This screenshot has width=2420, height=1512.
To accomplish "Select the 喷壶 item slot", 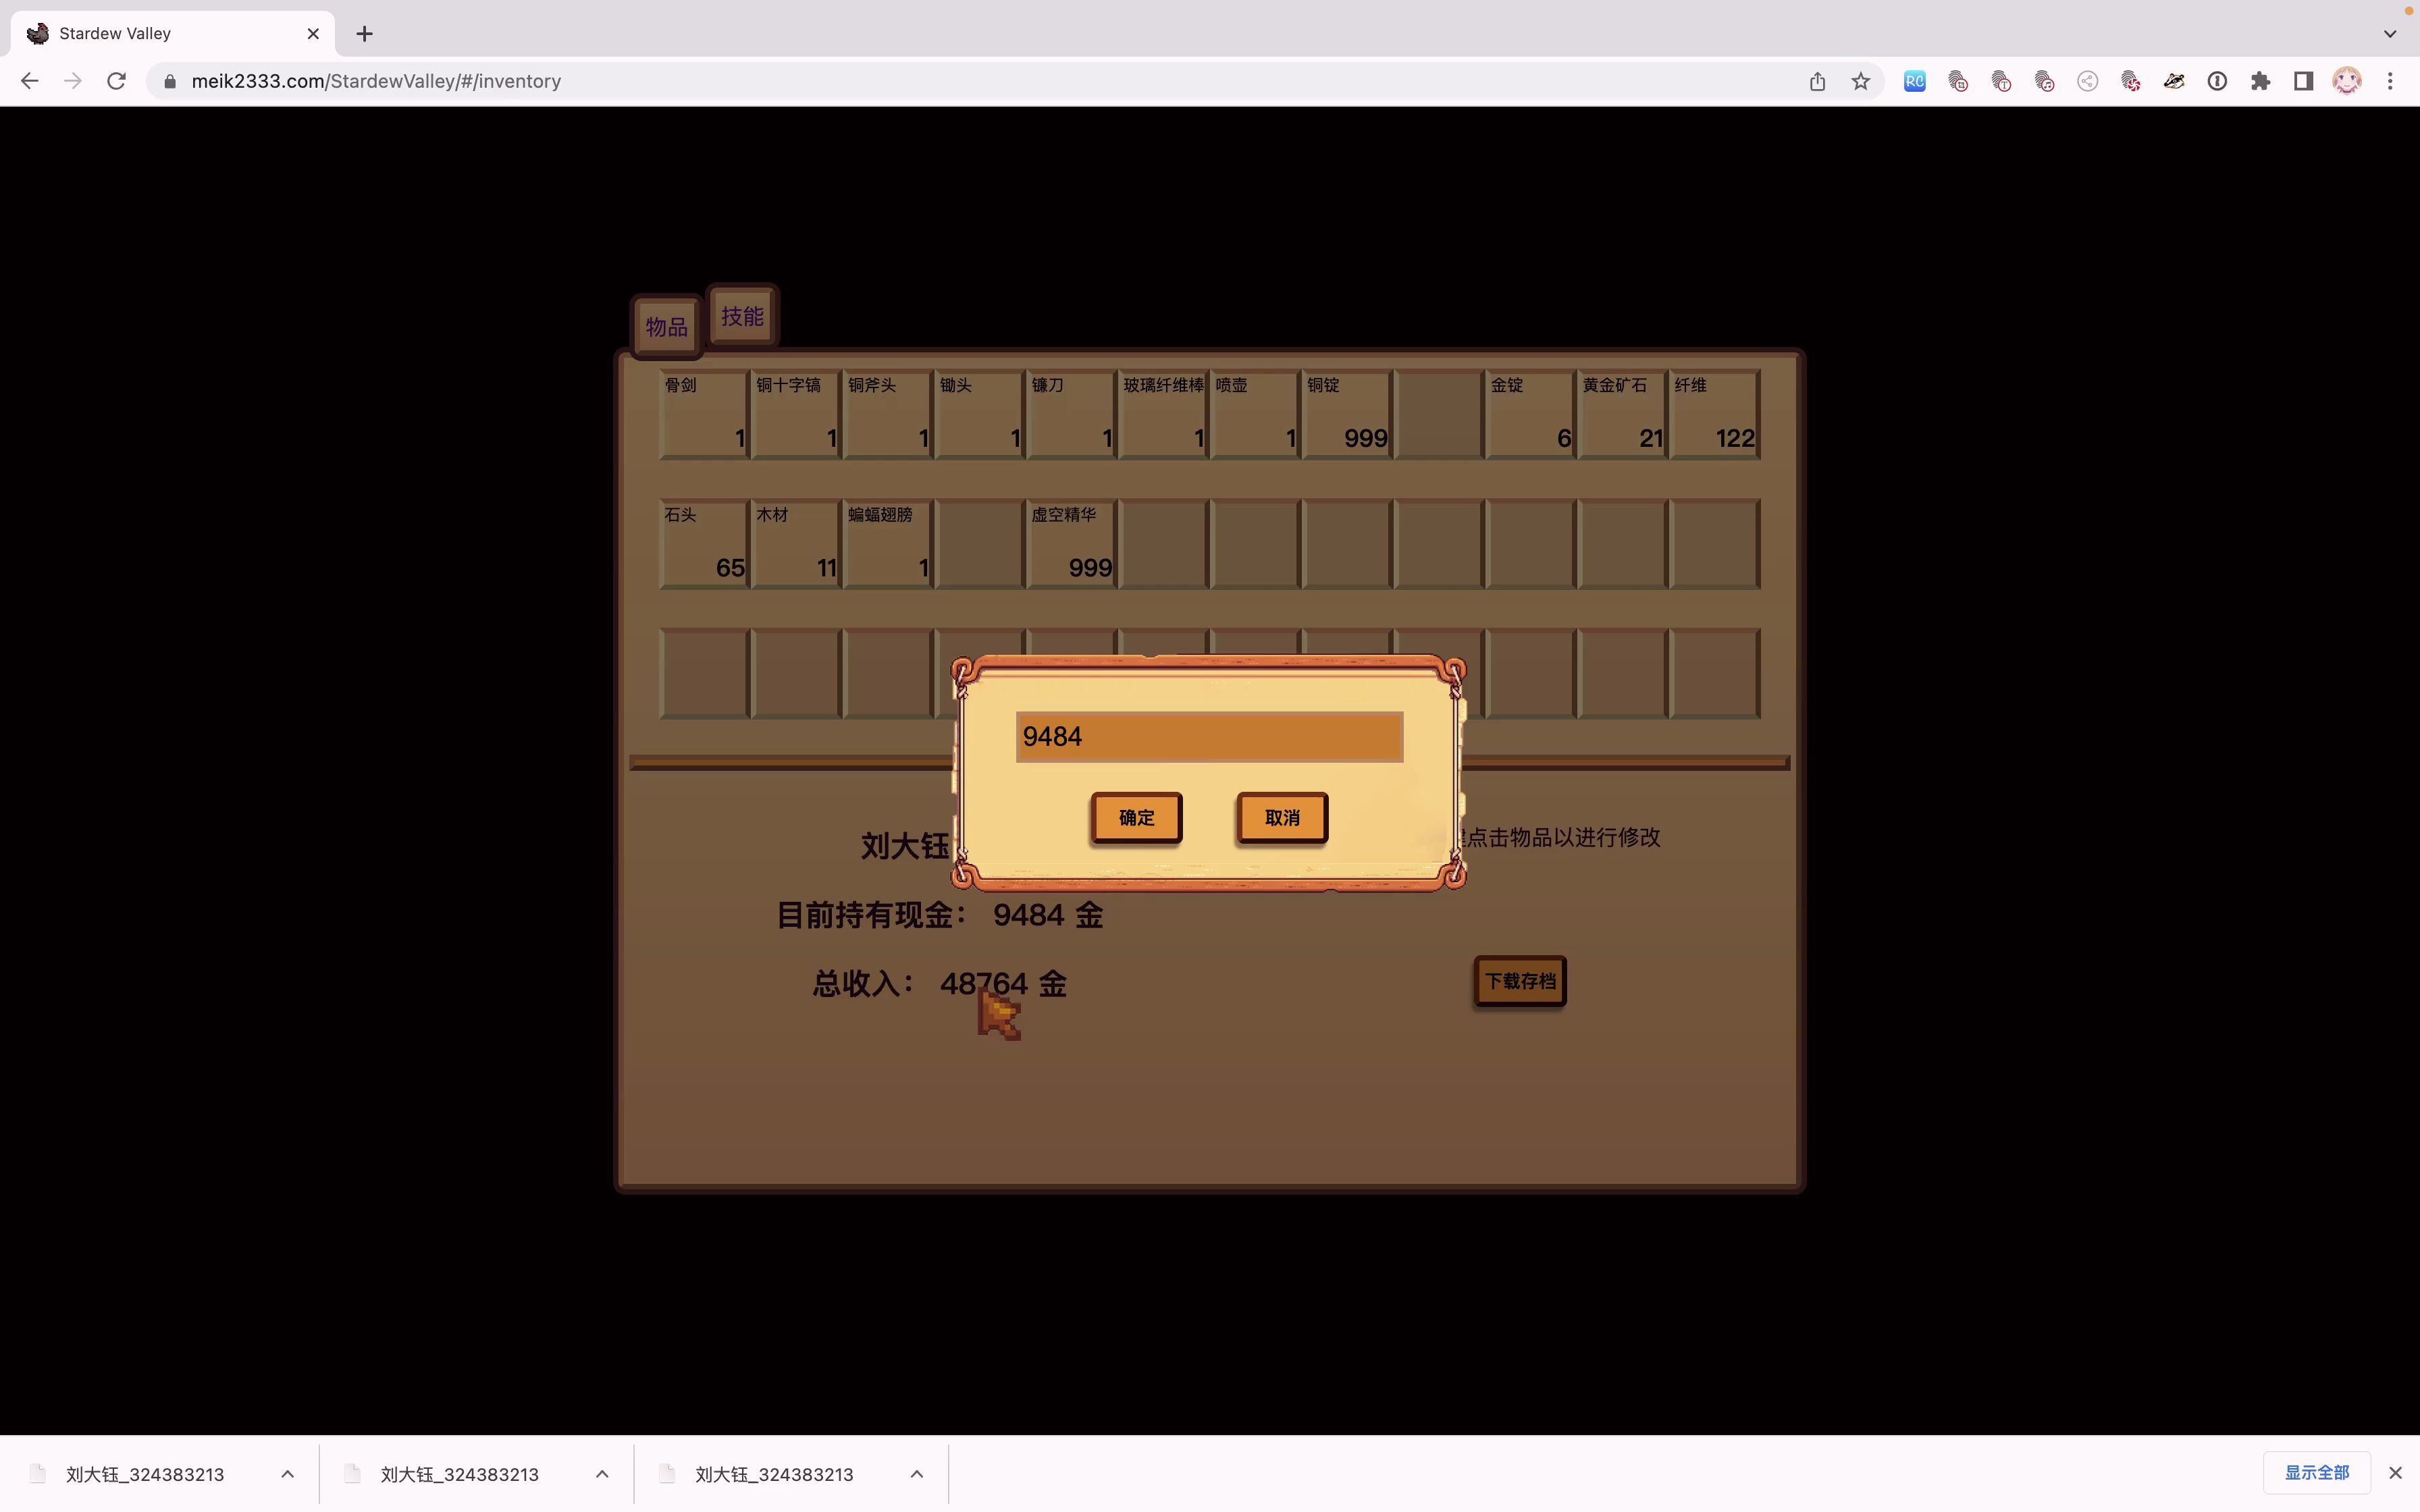I will coord(1256,414).
